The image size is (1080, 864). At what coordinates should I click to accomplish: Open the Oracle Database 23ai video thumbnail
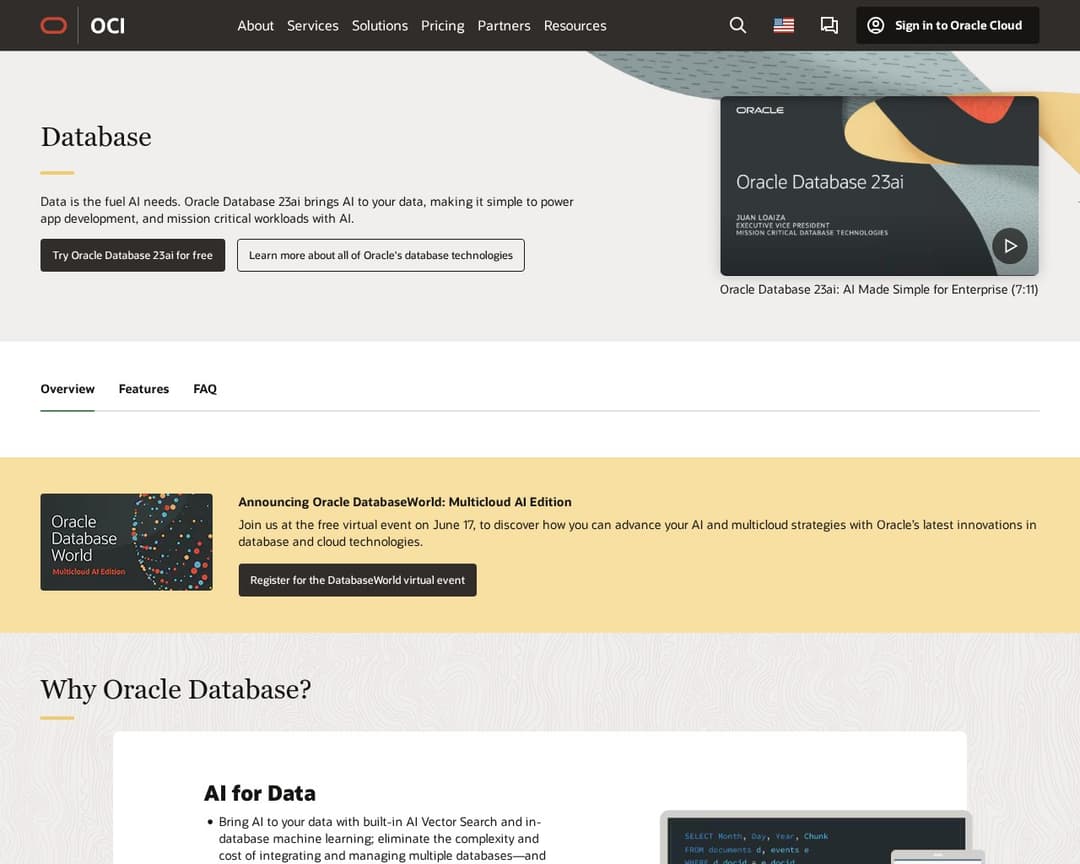pyautogui.click(x=879, y=185)
